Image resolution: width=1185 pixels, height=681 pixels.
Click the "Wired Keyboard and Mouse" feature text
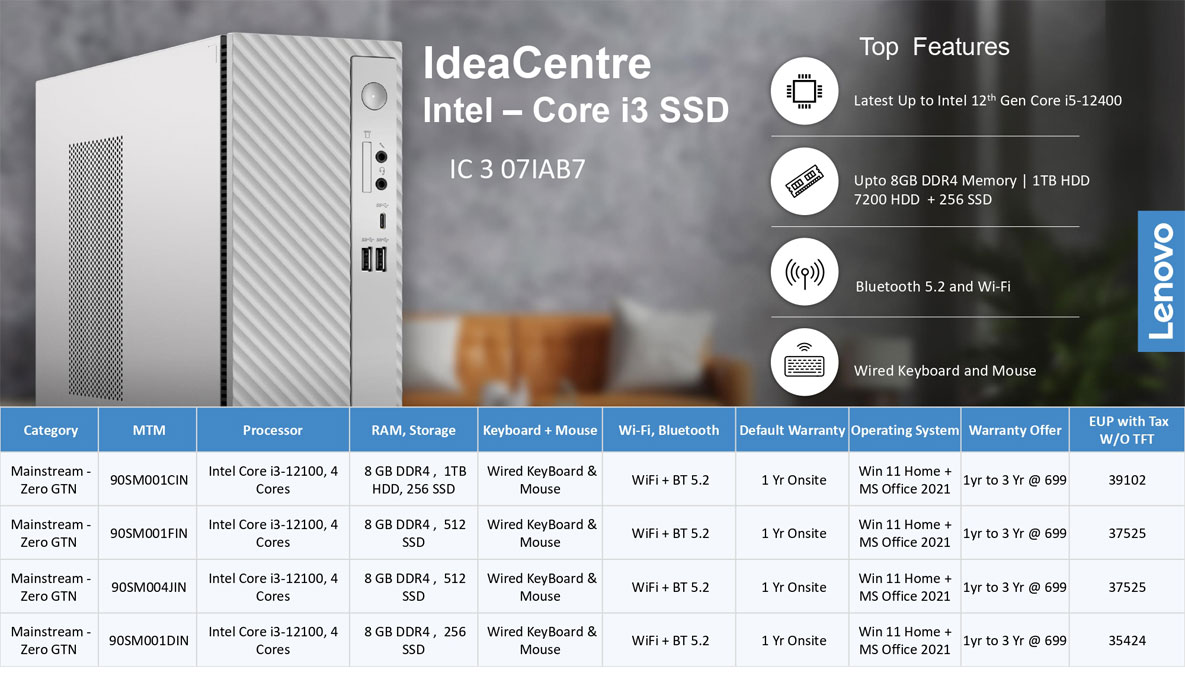tap(945, 370)
